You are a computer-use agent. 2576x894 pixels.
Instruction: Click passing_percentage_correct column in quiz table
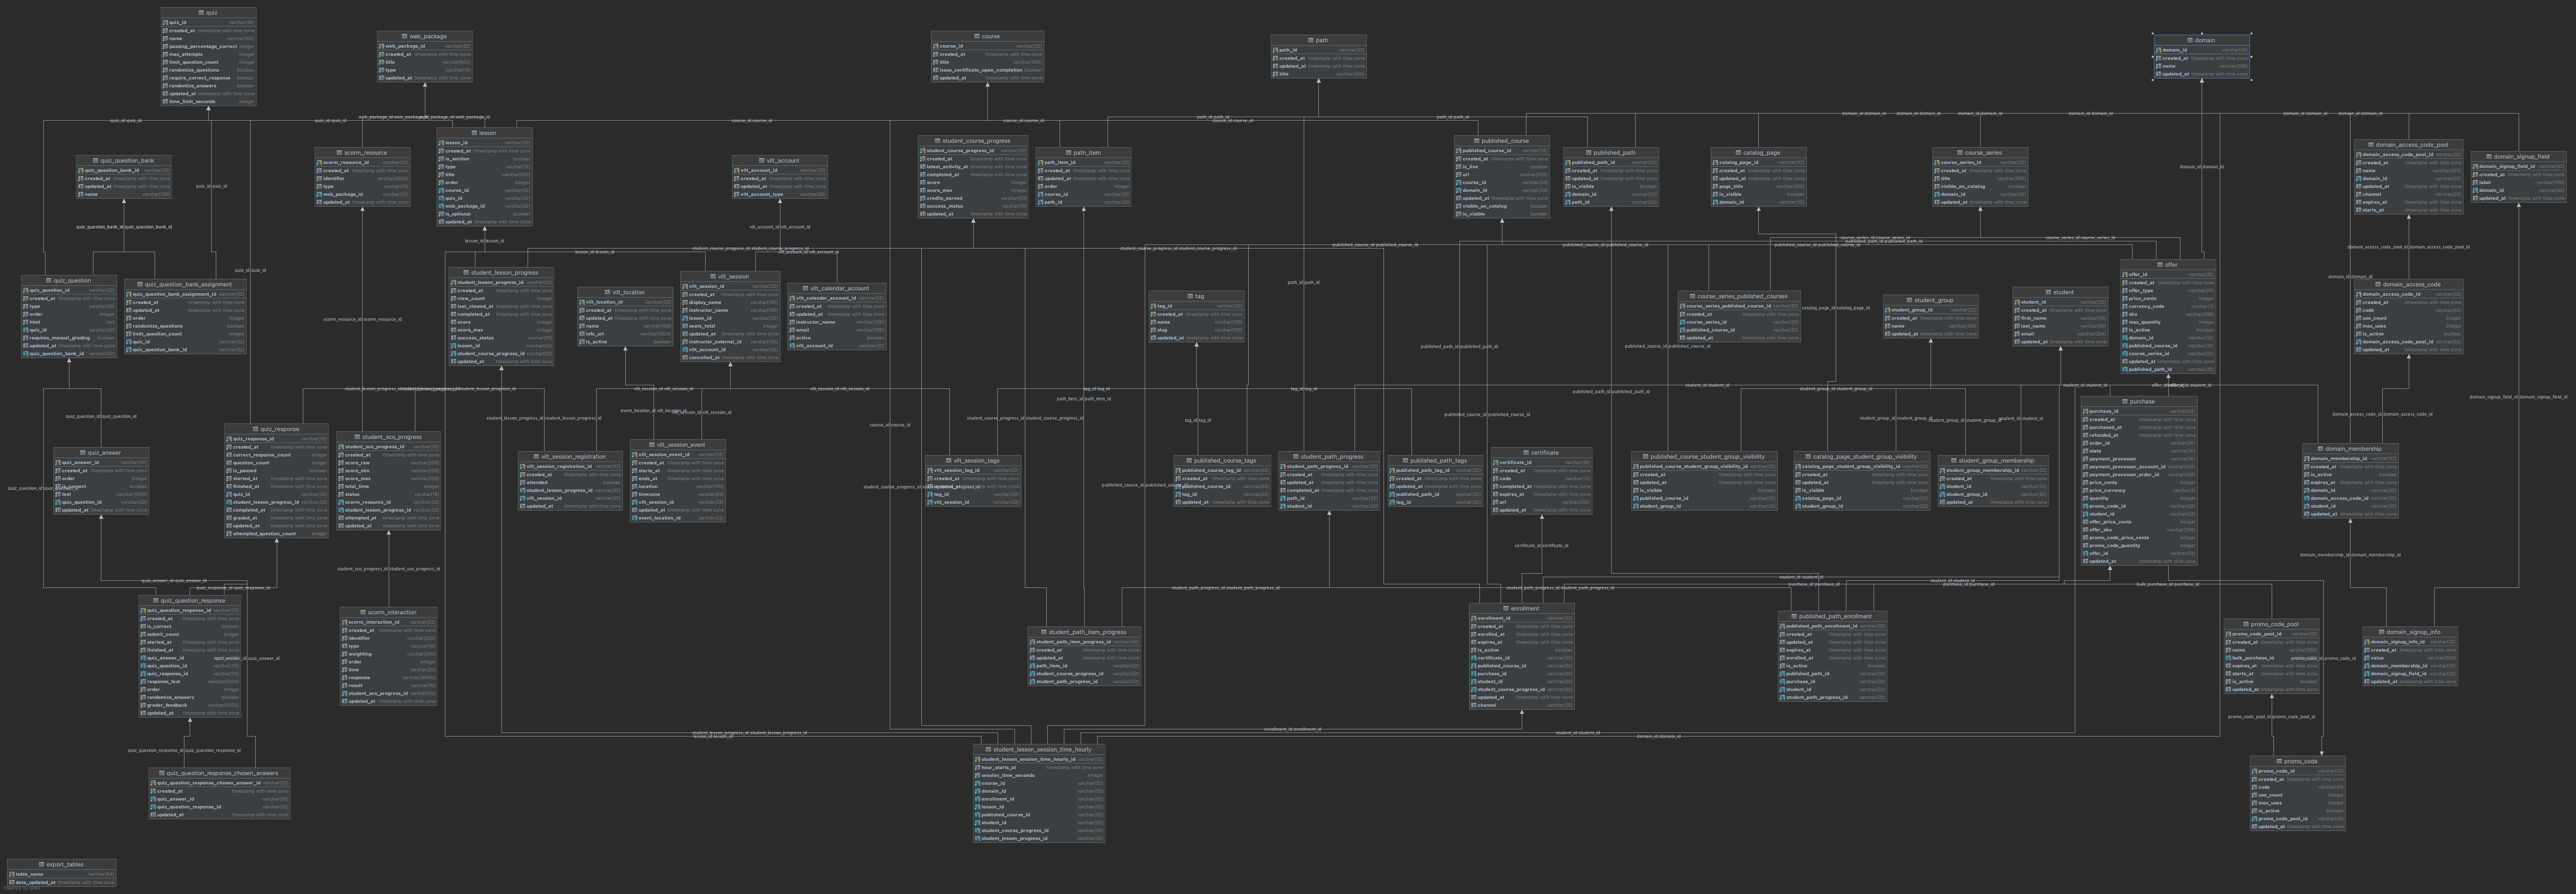click(208, 47)
